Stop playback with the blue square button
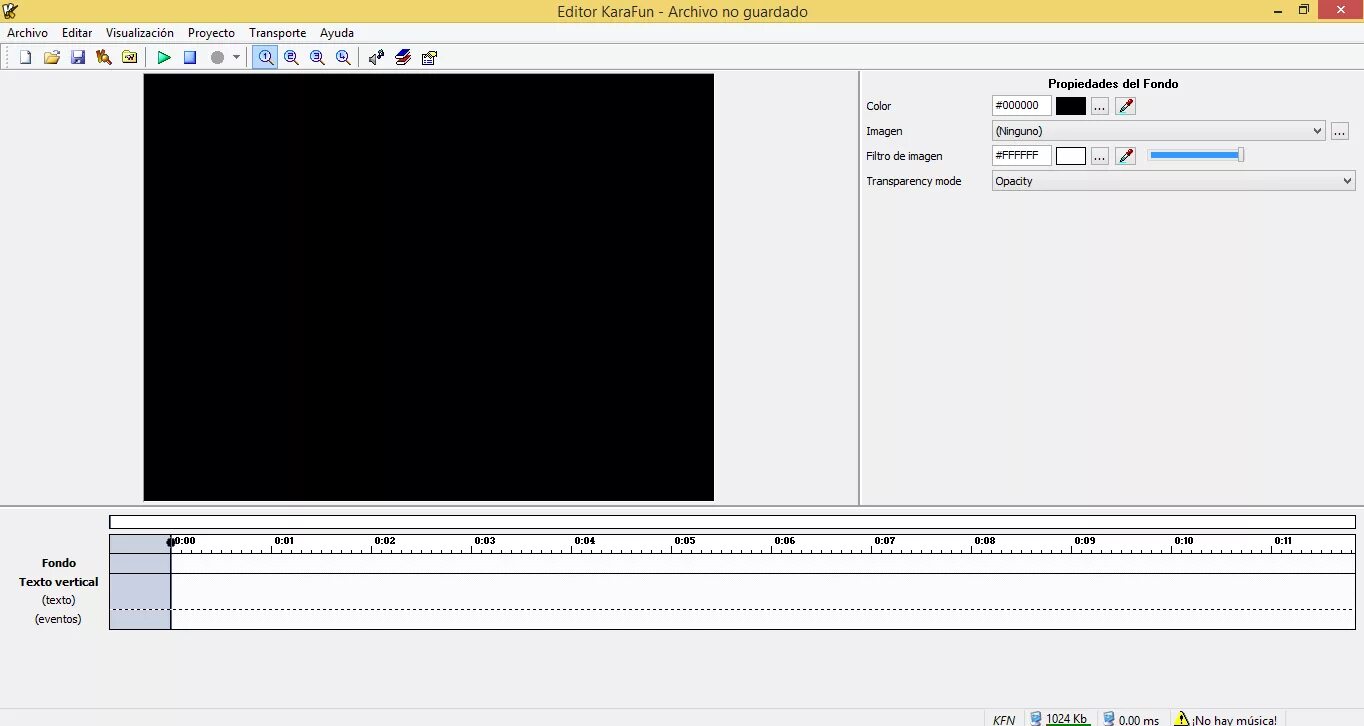This screenshot has height=726, width=1364. 190,58
